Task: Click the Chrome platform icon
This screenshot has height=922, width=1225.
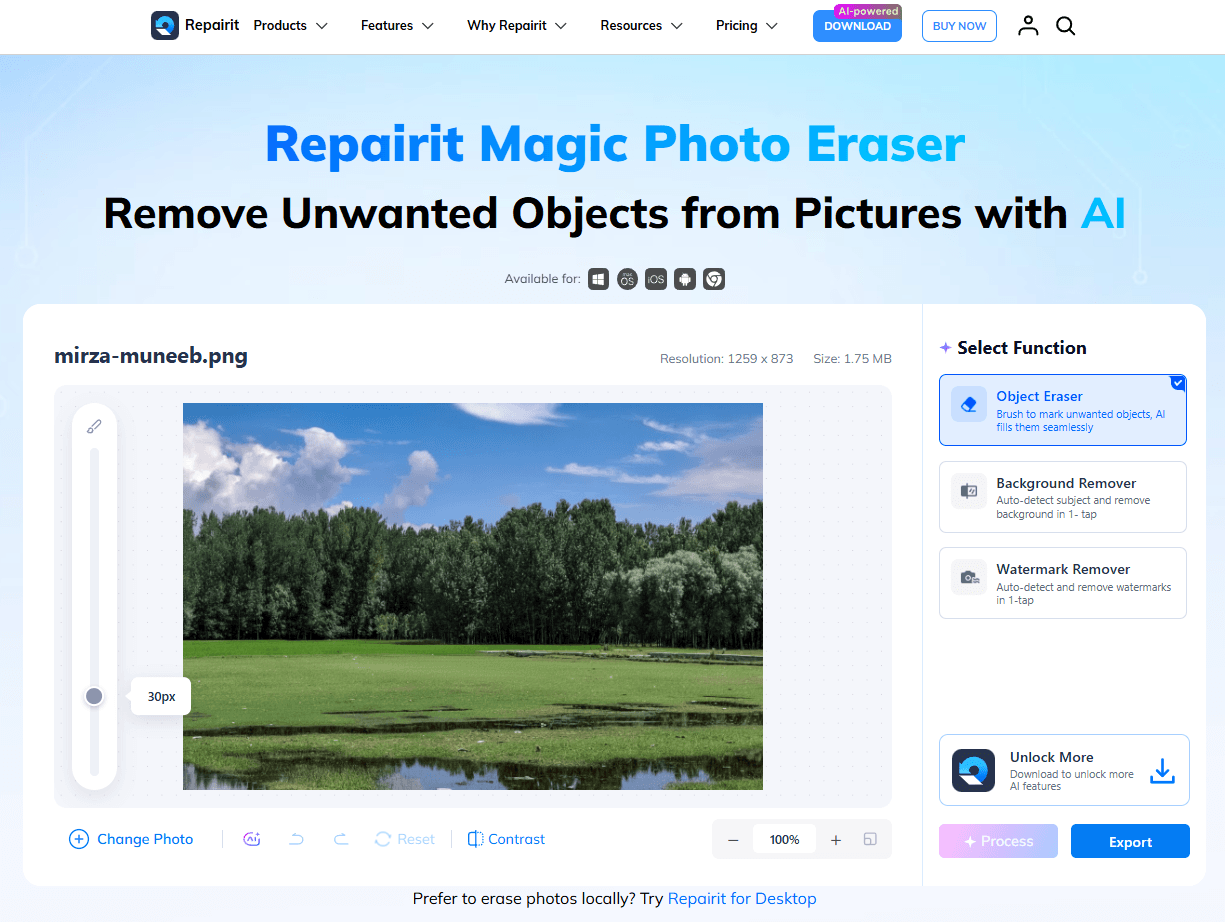Action: point(714,279)
